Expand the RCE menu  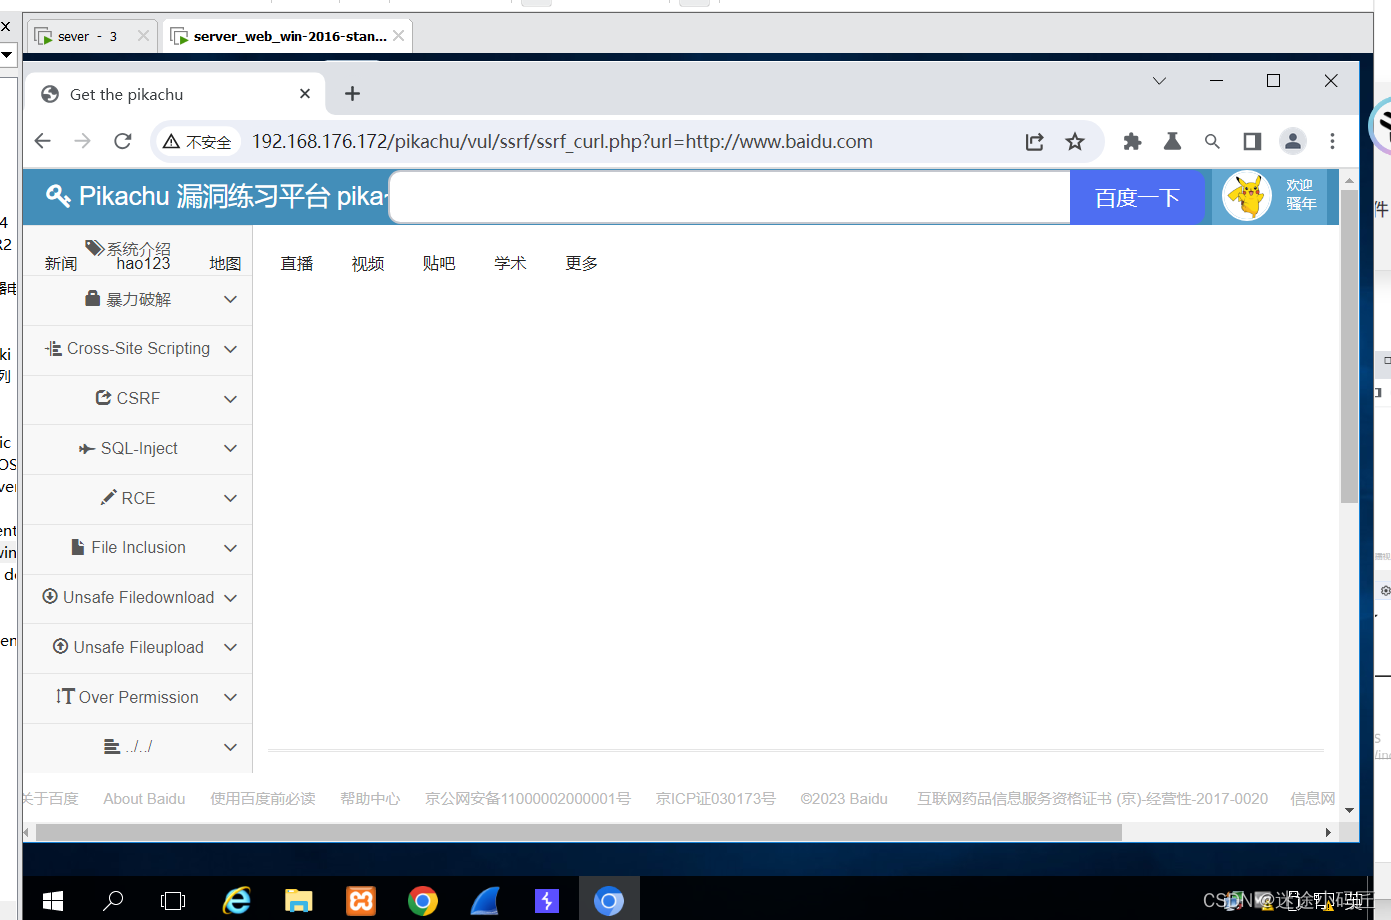pyautogui.click(x=138, y=498)
